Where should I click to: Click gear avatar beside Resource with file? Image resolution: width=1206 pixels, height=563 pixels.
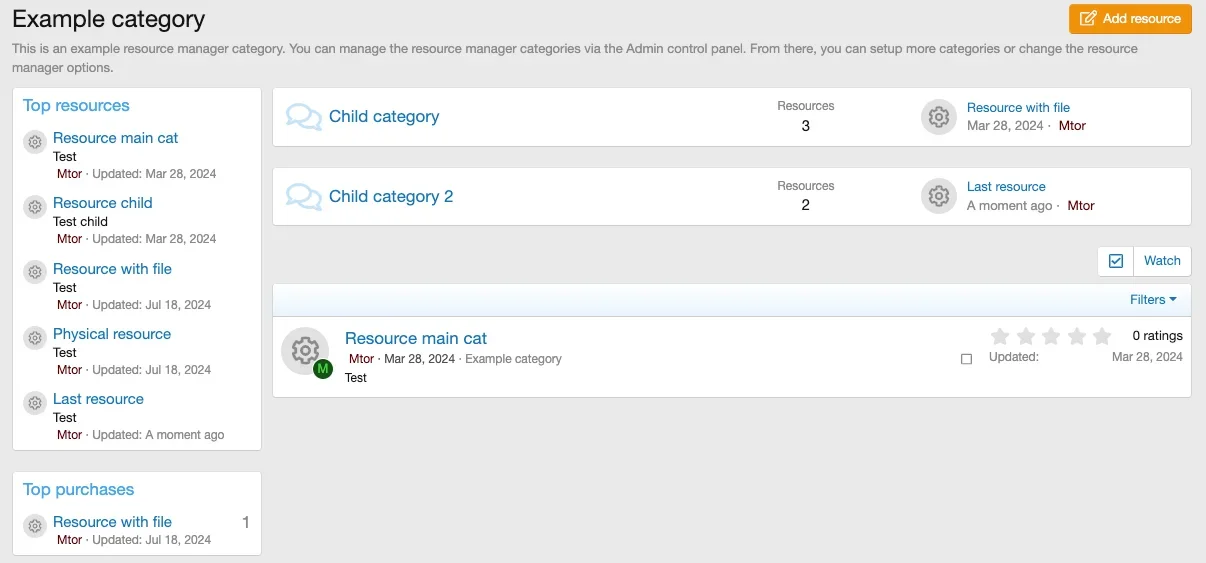[x=938, y=117]
